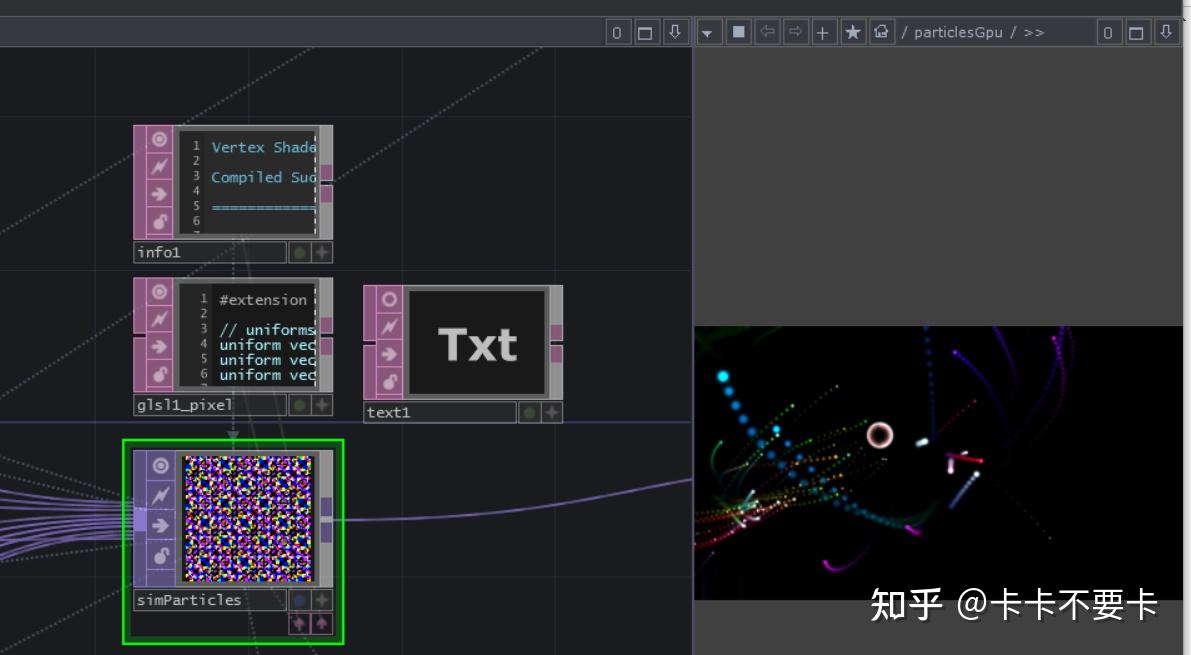Click the Txt thumbnail on the text1 node
Image resolution: width=1191 pixels, height=655 pixels.
[x=477, y=343]
